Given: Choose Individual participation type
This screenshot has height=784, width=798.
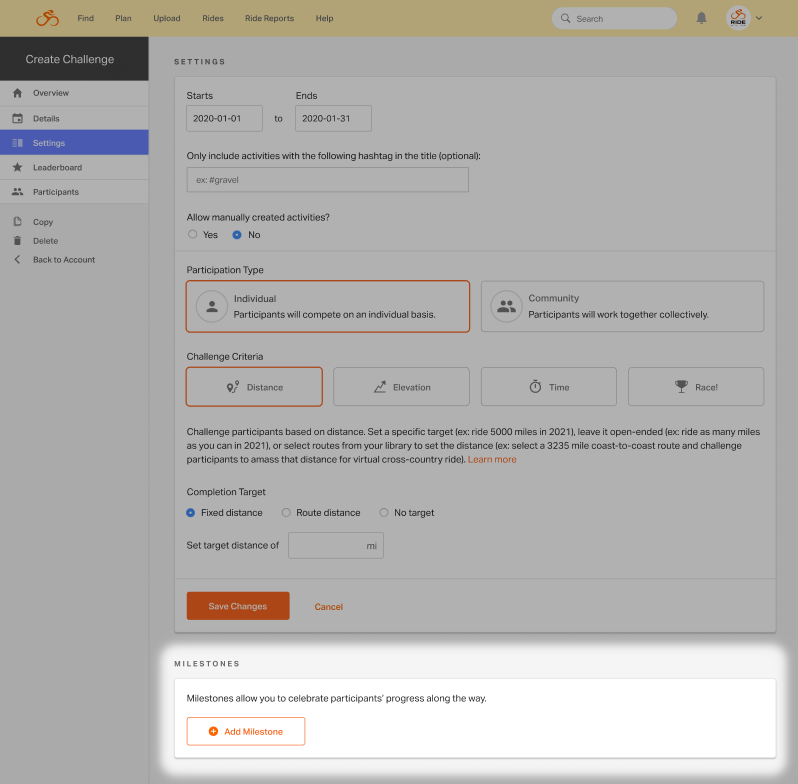Looking at the screenshot, I should (x=328, y=306).
